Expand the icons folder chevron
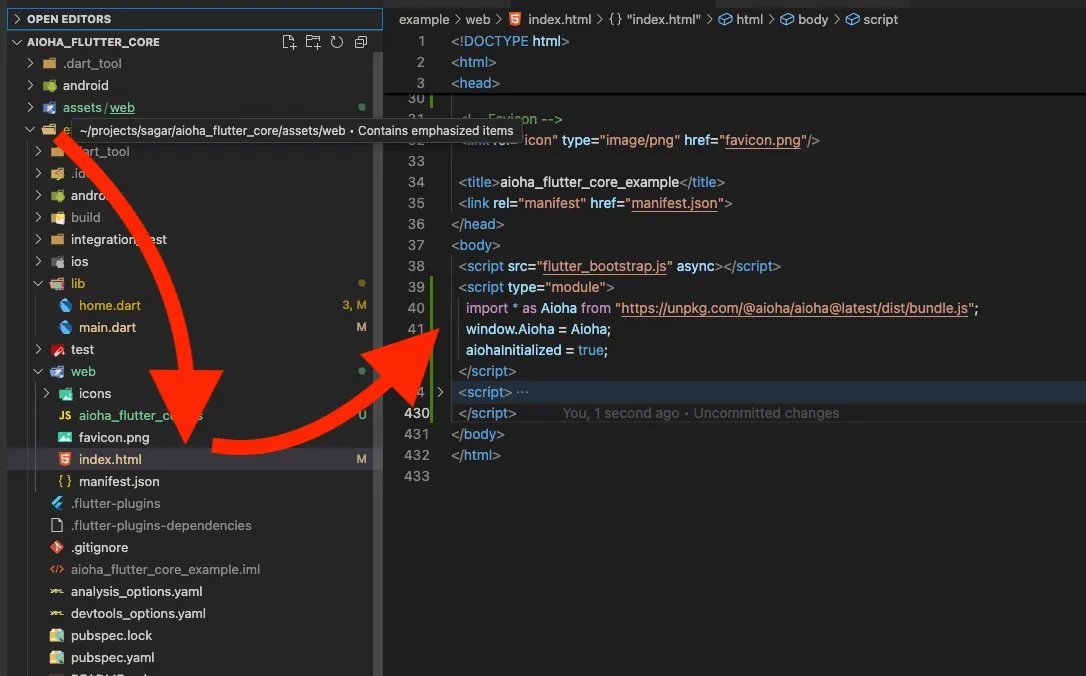This screenshot has height=676, width=1086. (46, 393)
